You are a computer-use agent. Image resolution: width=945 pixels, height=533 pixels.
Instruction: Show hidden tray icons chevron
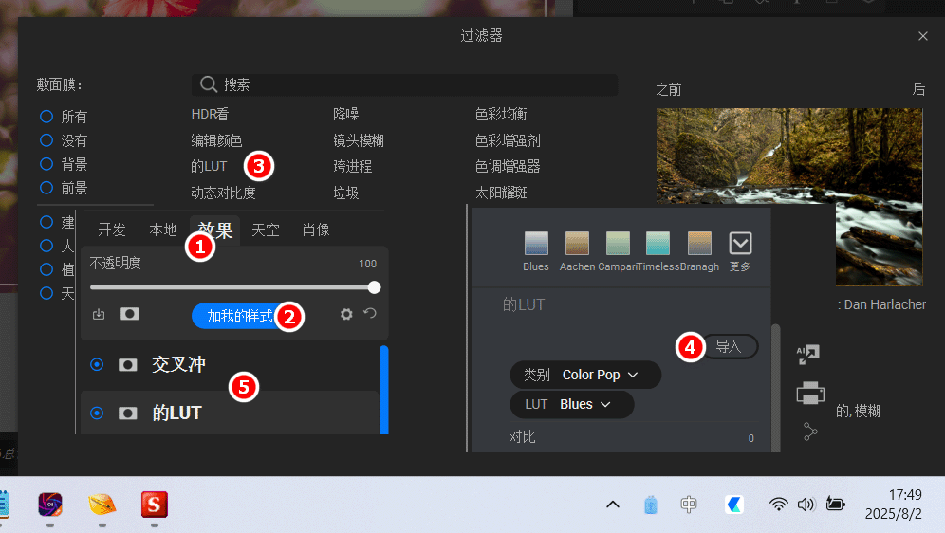pos(612,504)
